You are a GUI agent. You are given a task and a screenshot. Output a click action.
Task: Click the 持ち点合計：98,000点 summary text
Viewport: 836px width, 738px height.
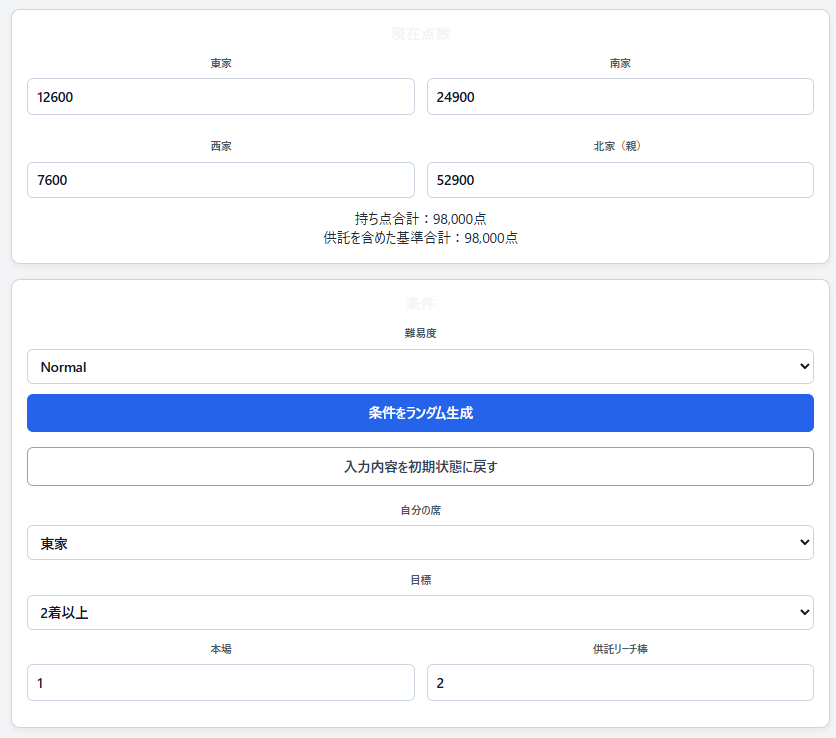[x=420, y=219]
